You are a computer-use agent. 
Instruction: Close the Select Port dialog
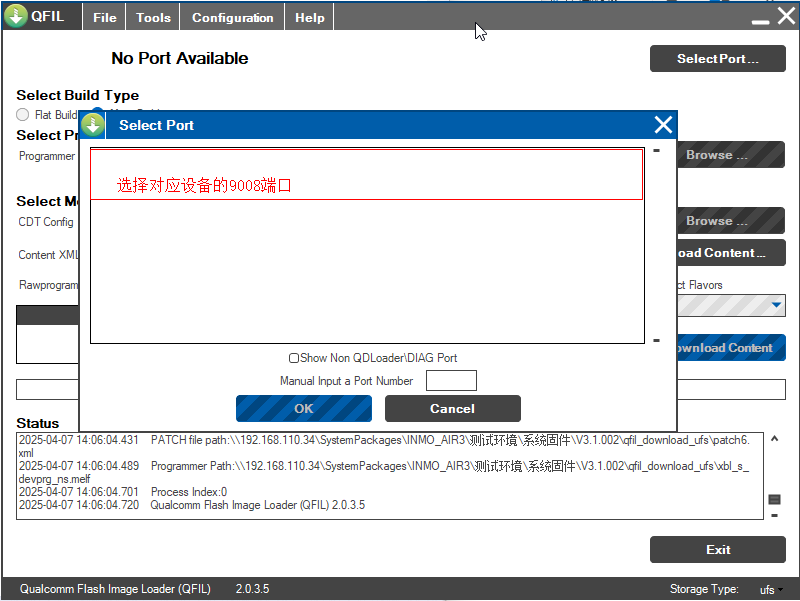[663, 125]
